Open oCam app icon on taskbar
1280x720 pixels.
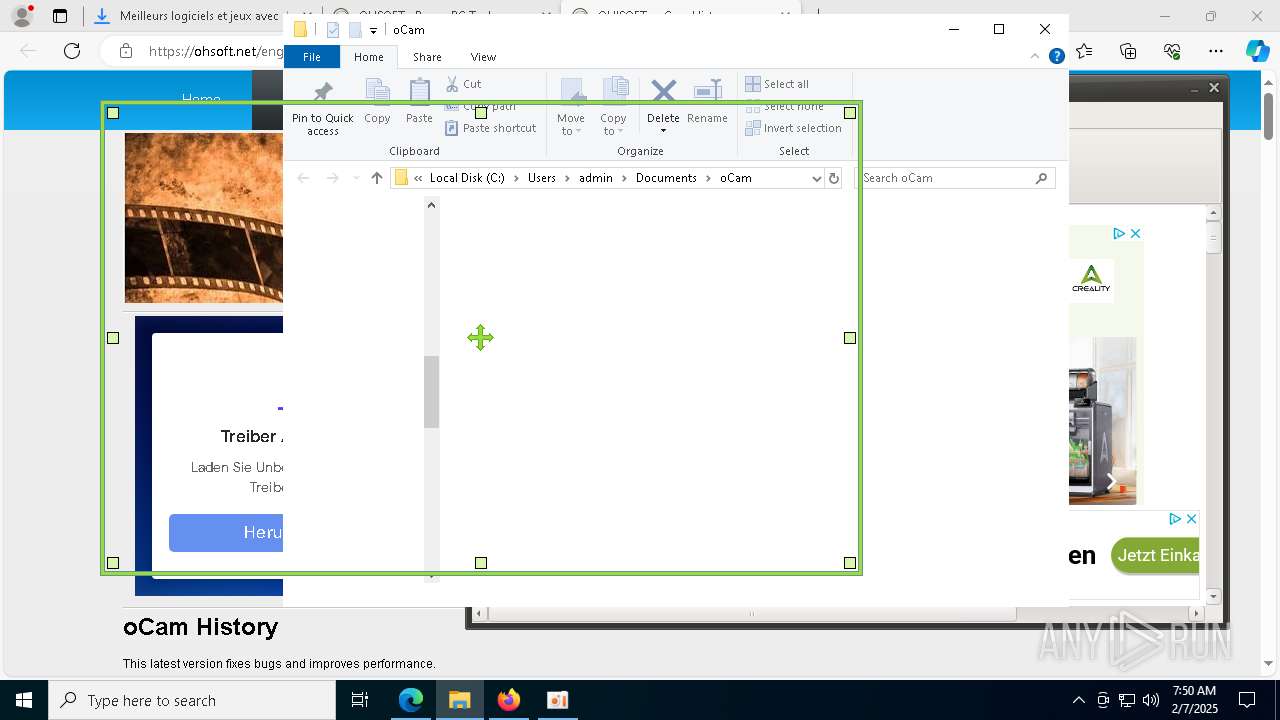558,700
